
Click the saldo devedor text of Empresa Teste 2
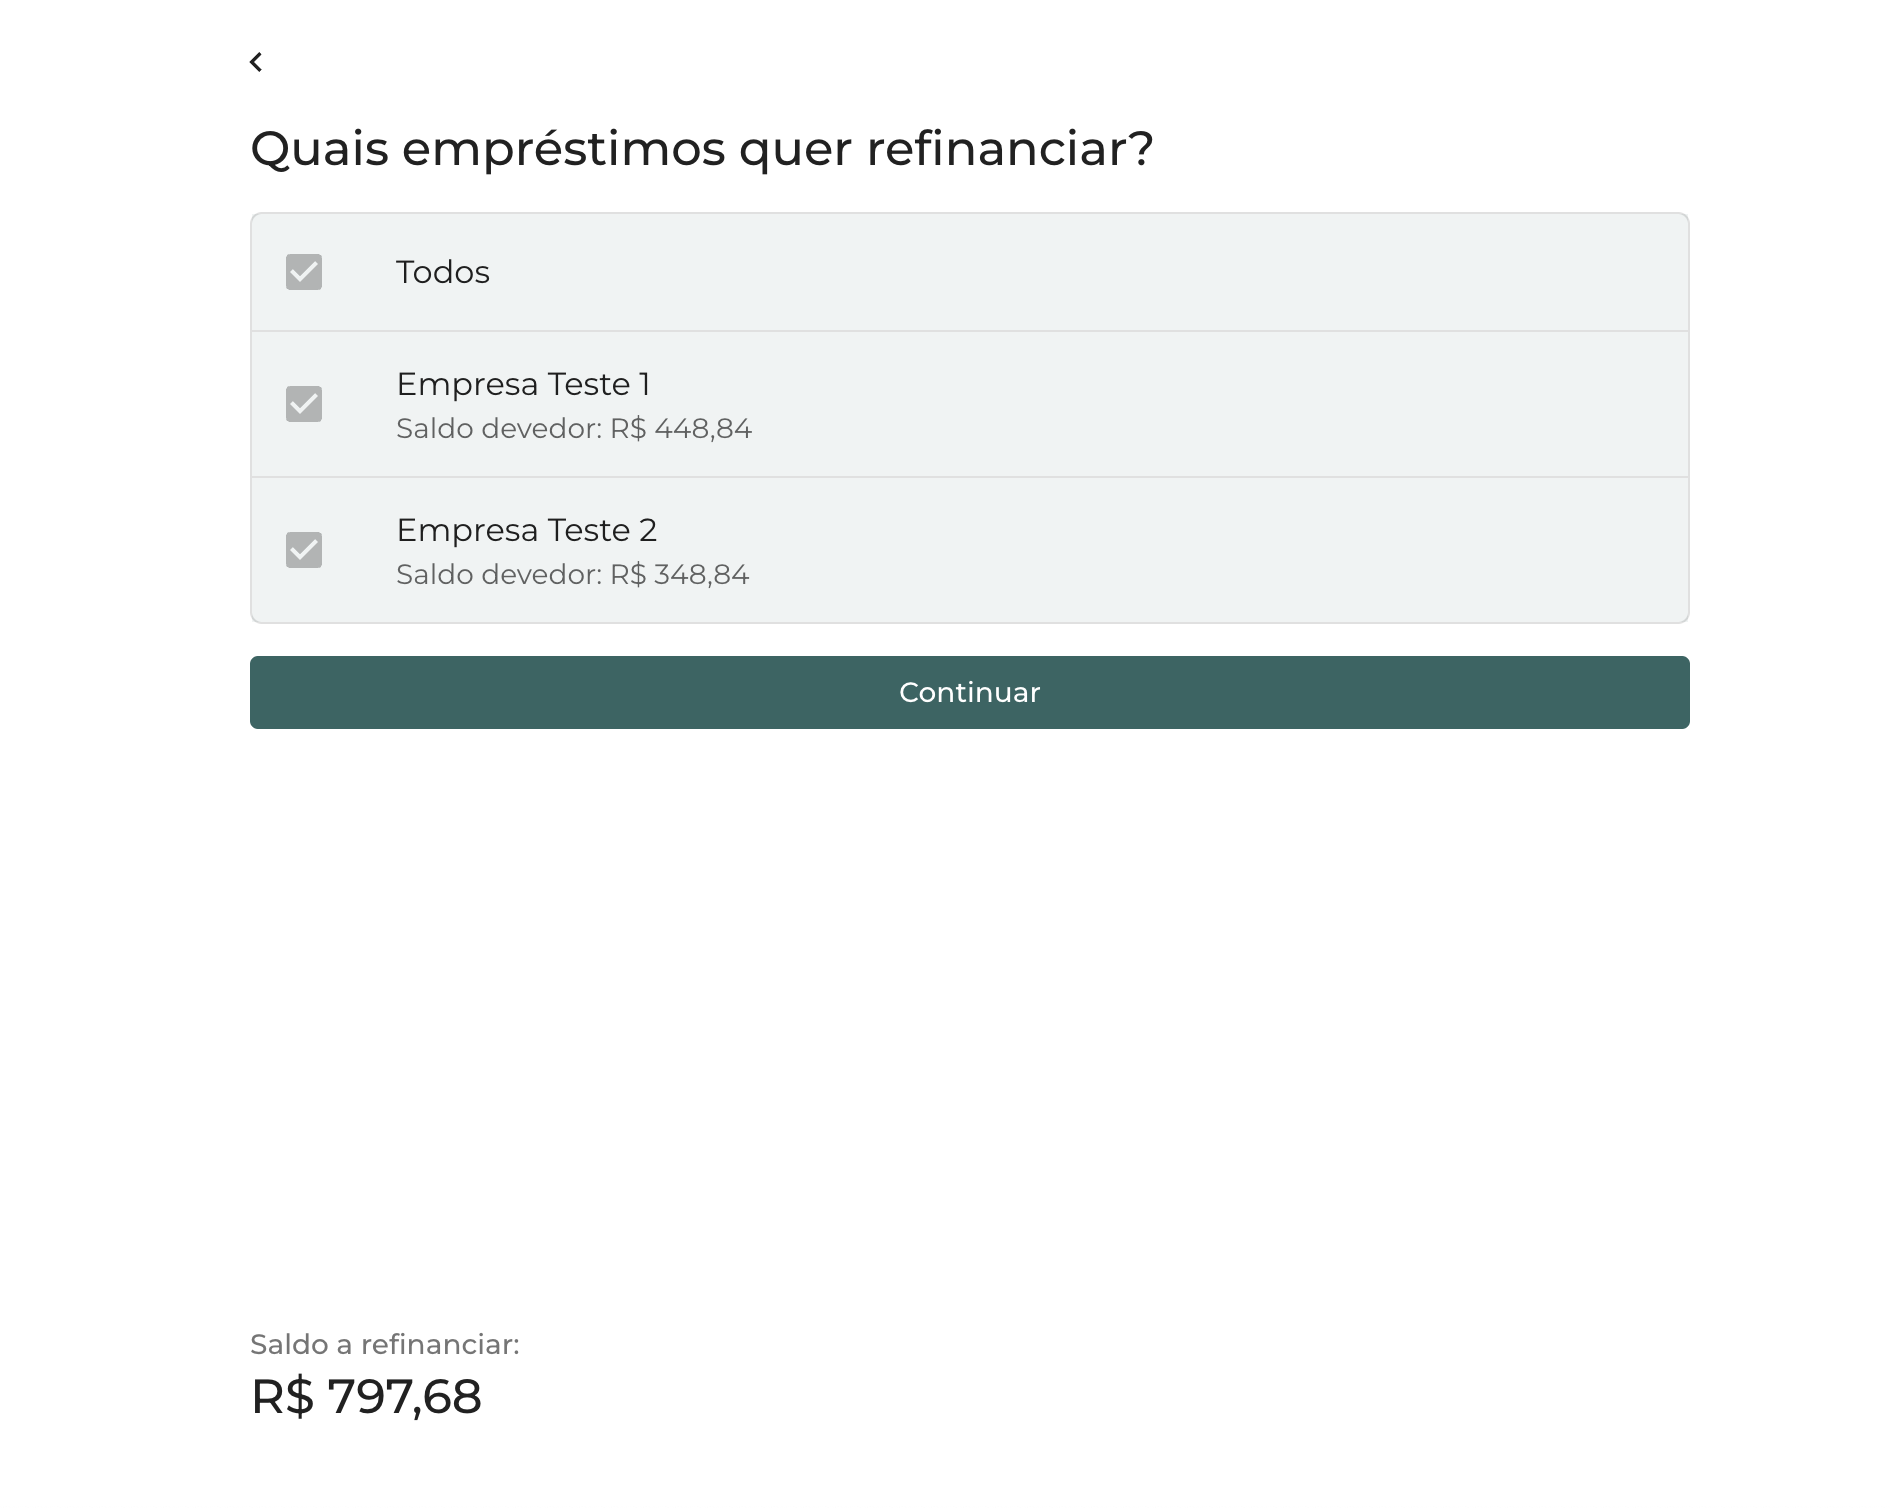(572, 574)
